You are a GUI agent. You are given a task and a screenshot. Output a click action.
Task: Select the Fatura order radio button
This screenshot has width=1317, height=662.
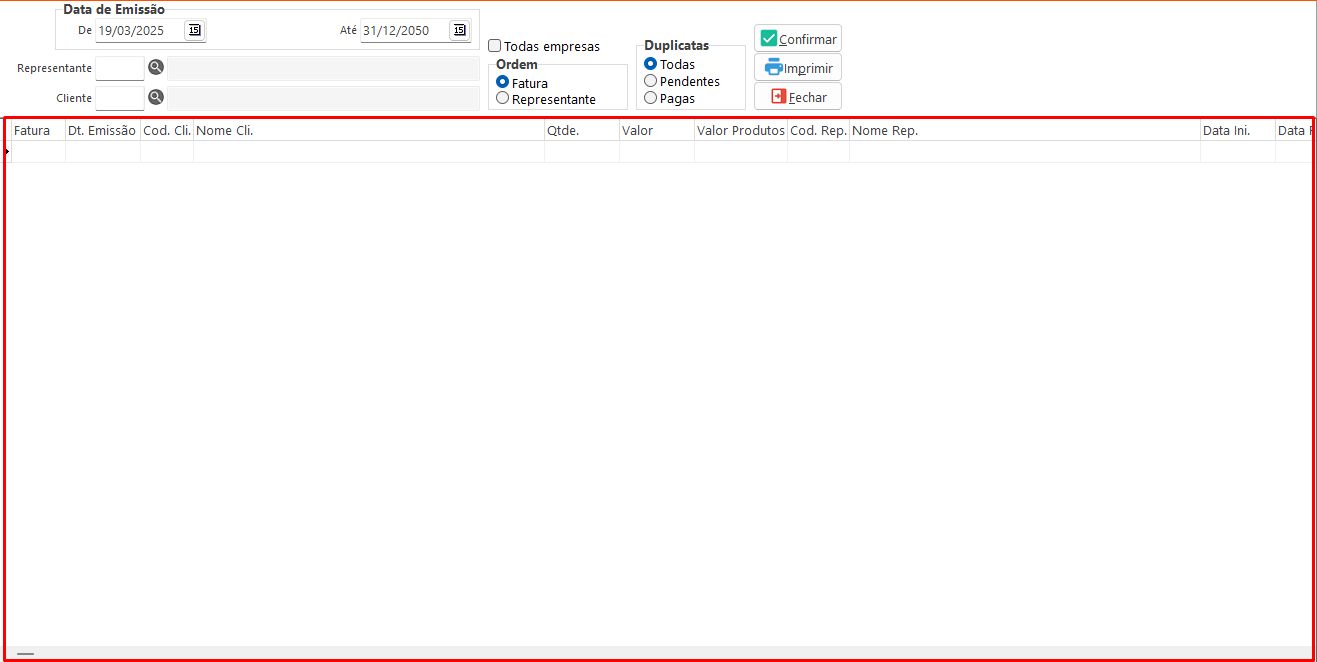click(503, 83)
